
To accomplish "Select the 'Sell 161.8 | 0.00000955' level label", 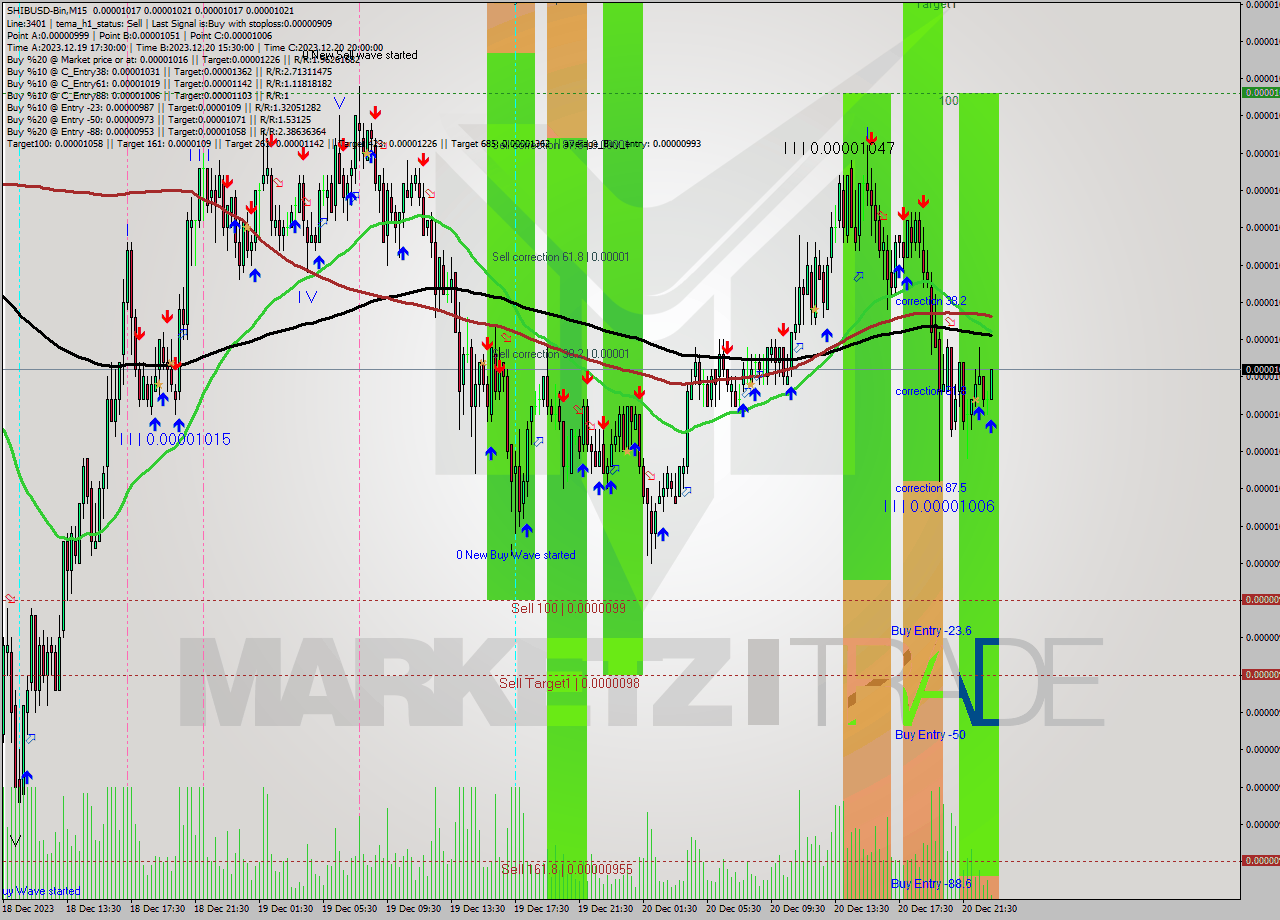I will click(x=567, y=869).
